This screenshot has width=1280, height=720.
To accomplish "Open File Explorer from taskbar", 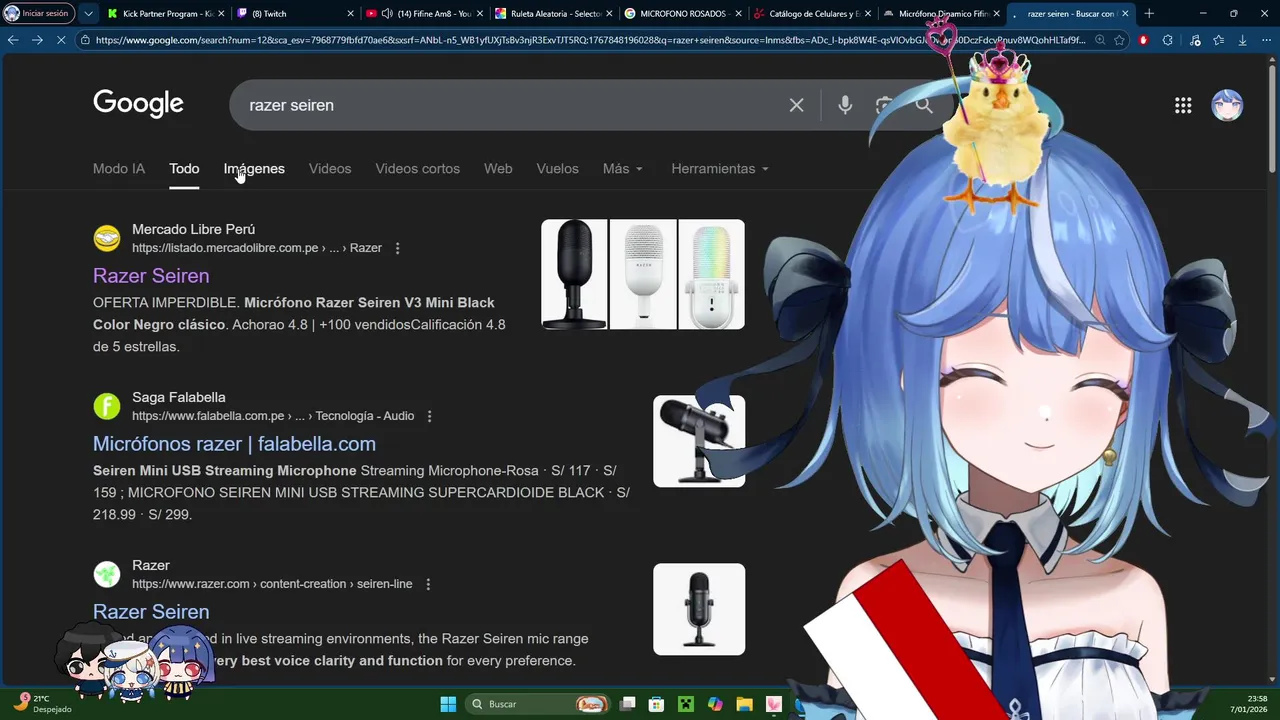I will pyautogui.click(x=744, y=704).
